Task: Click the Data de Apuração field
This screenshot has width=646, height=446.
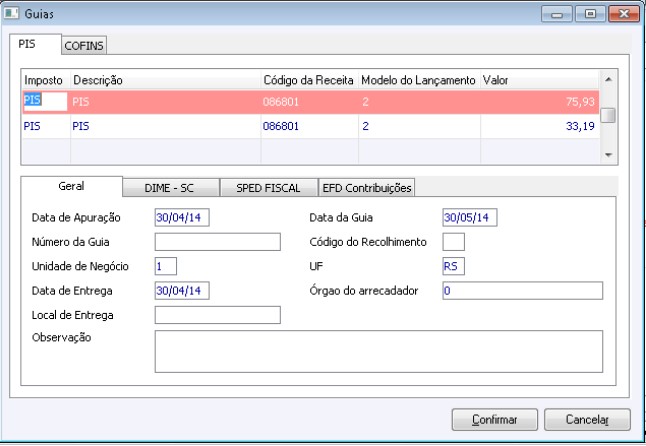Action: pos(182,217)
